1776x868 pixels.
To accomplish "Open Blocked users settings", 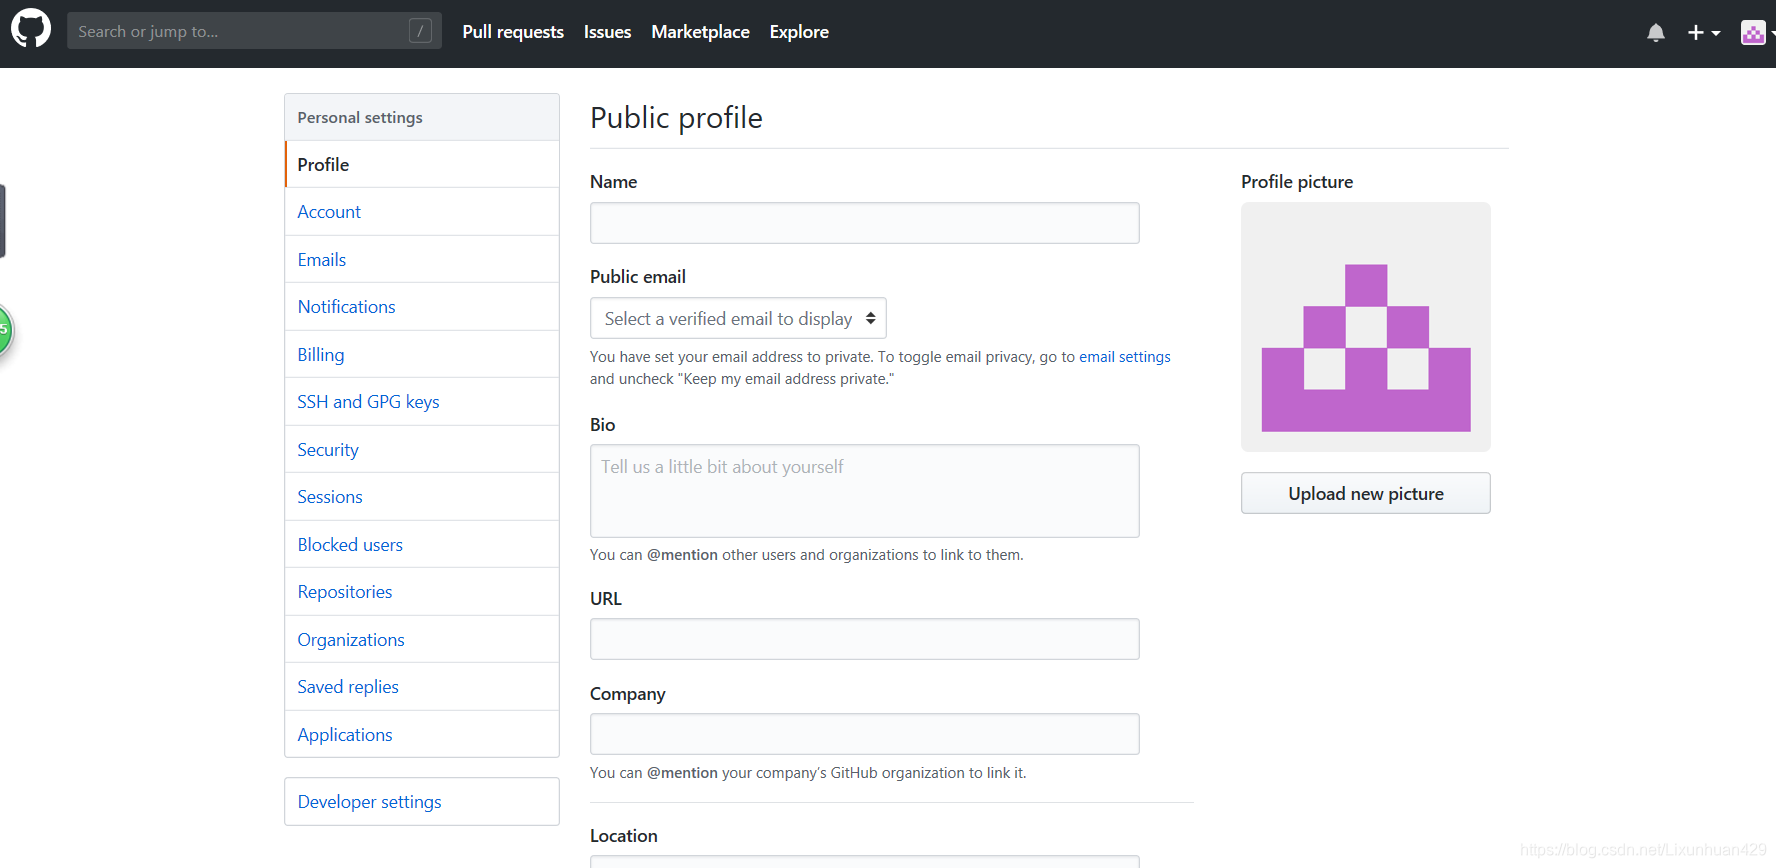I will [422, 545].
